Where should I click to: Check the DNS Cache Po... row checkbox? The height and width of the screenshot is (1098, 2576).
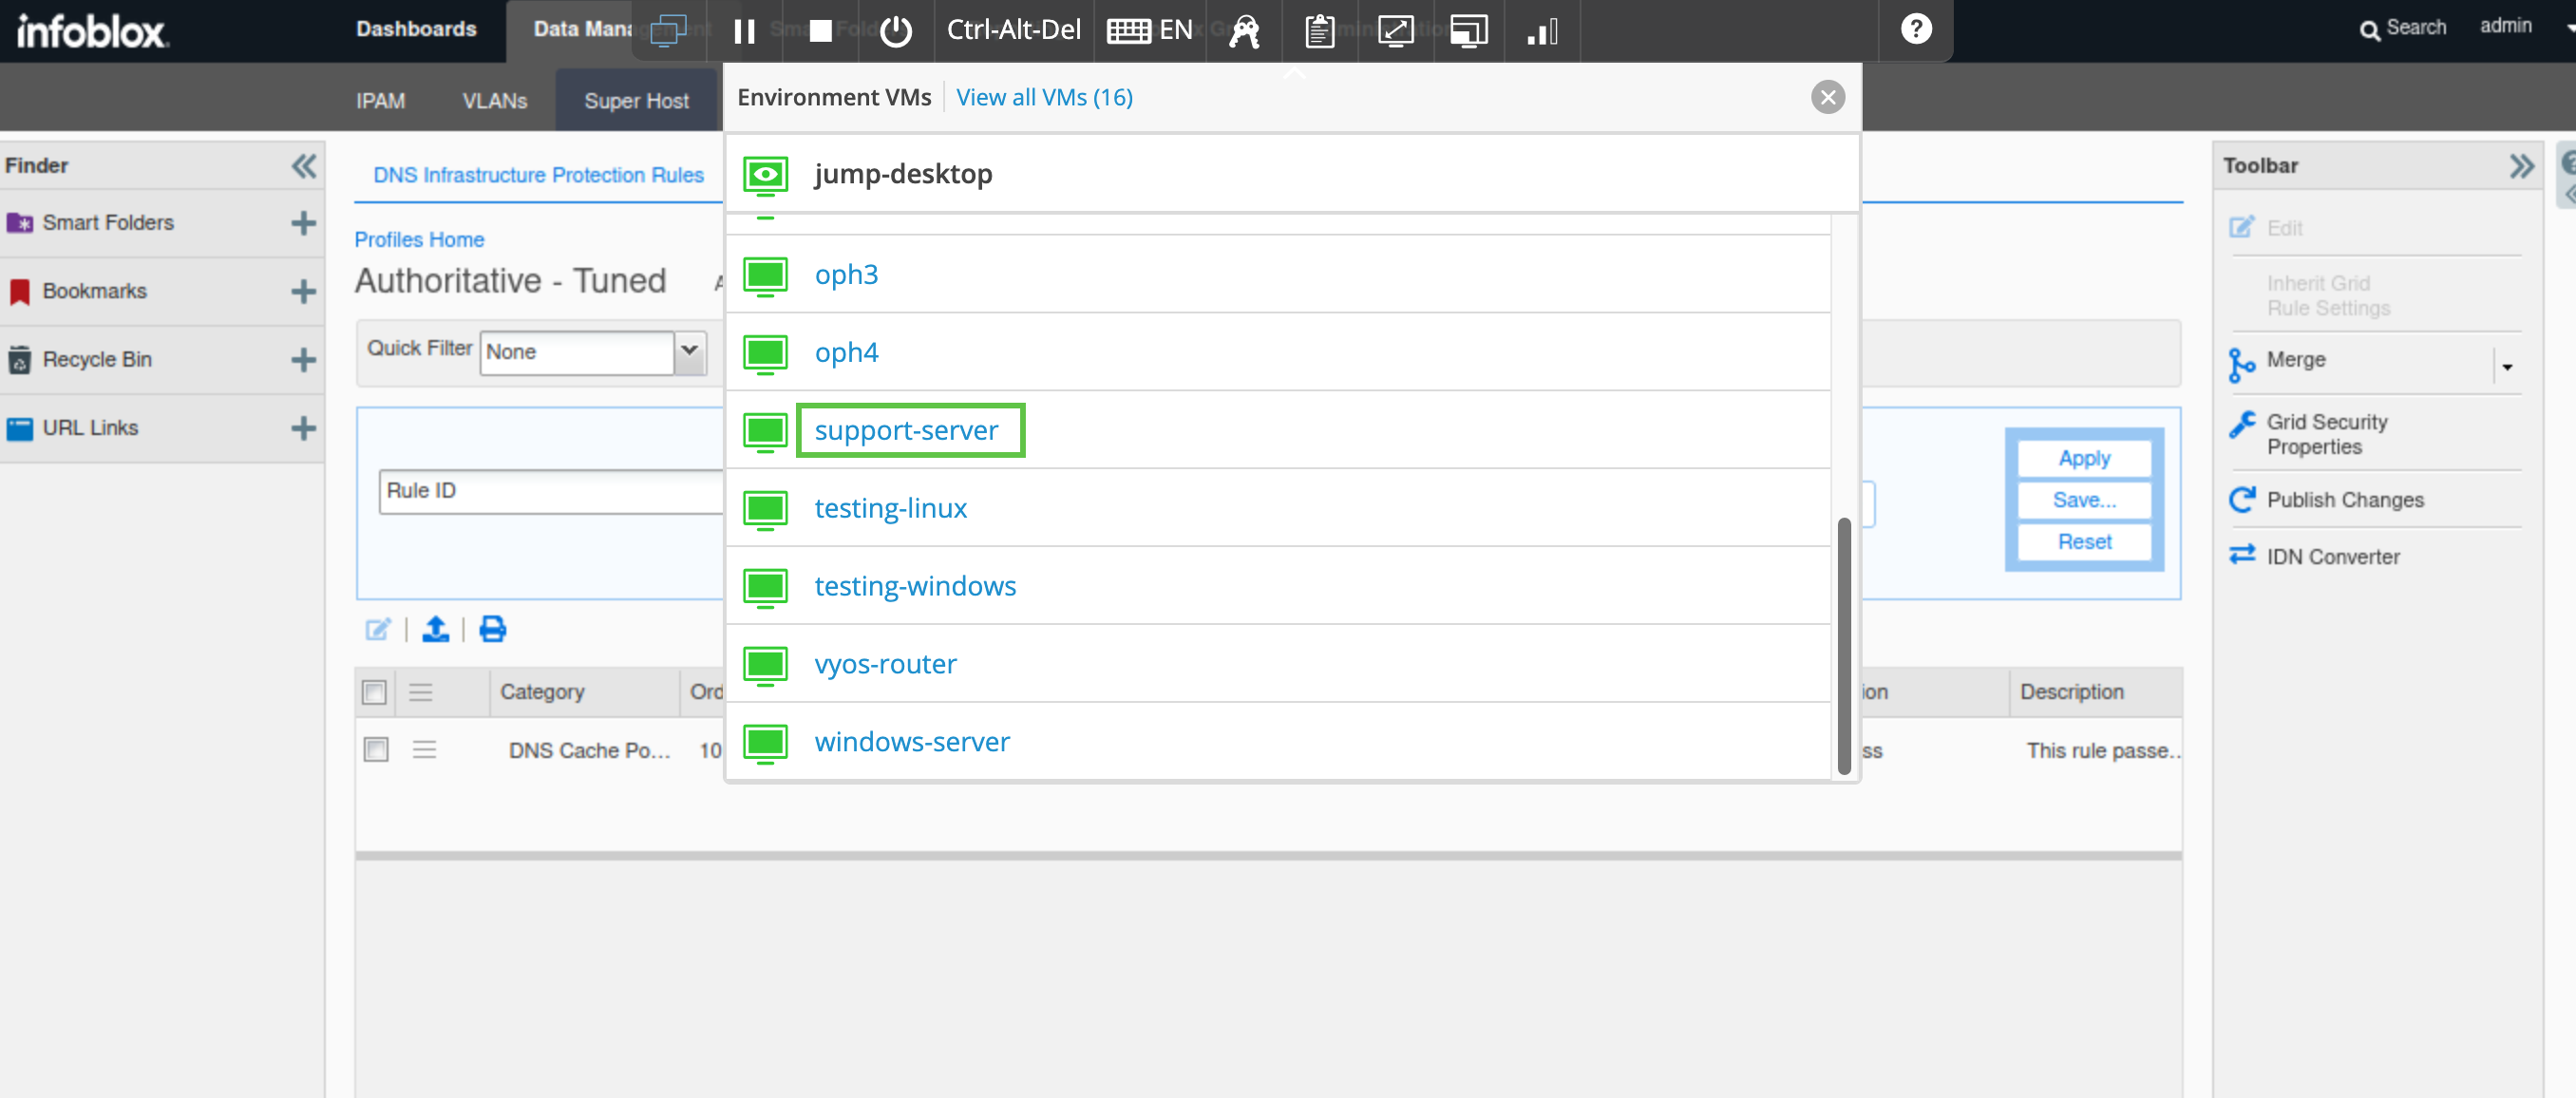(376, 749)
